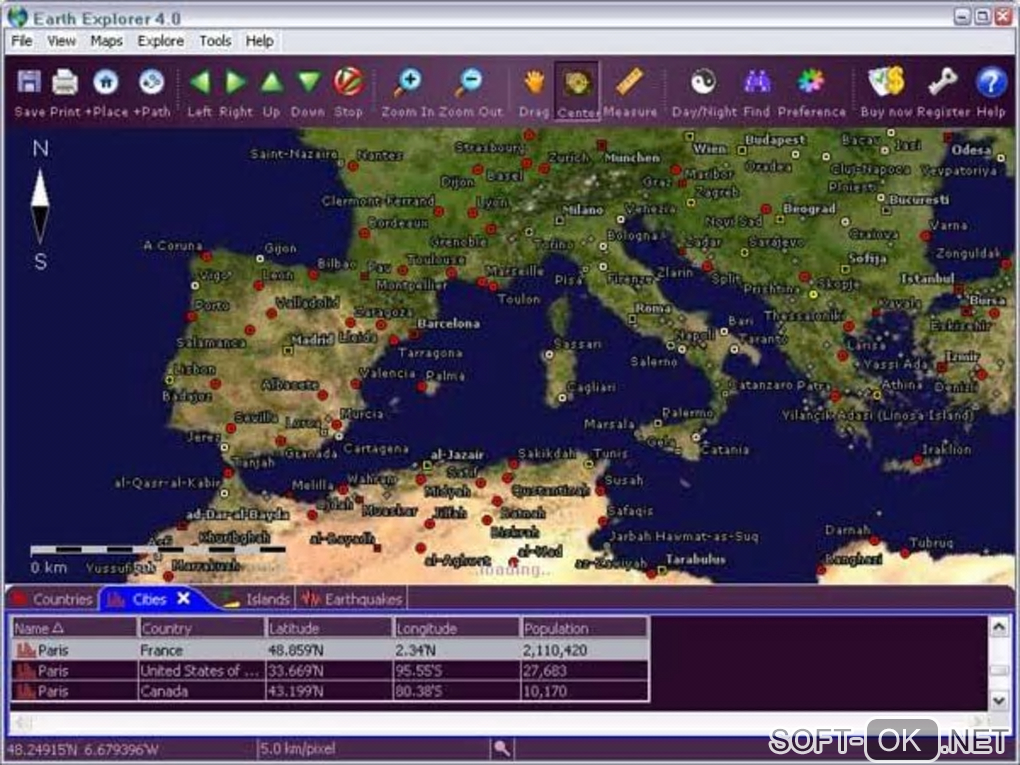Sort table by Country column
1020x765 pixels.
click(201, 628)
